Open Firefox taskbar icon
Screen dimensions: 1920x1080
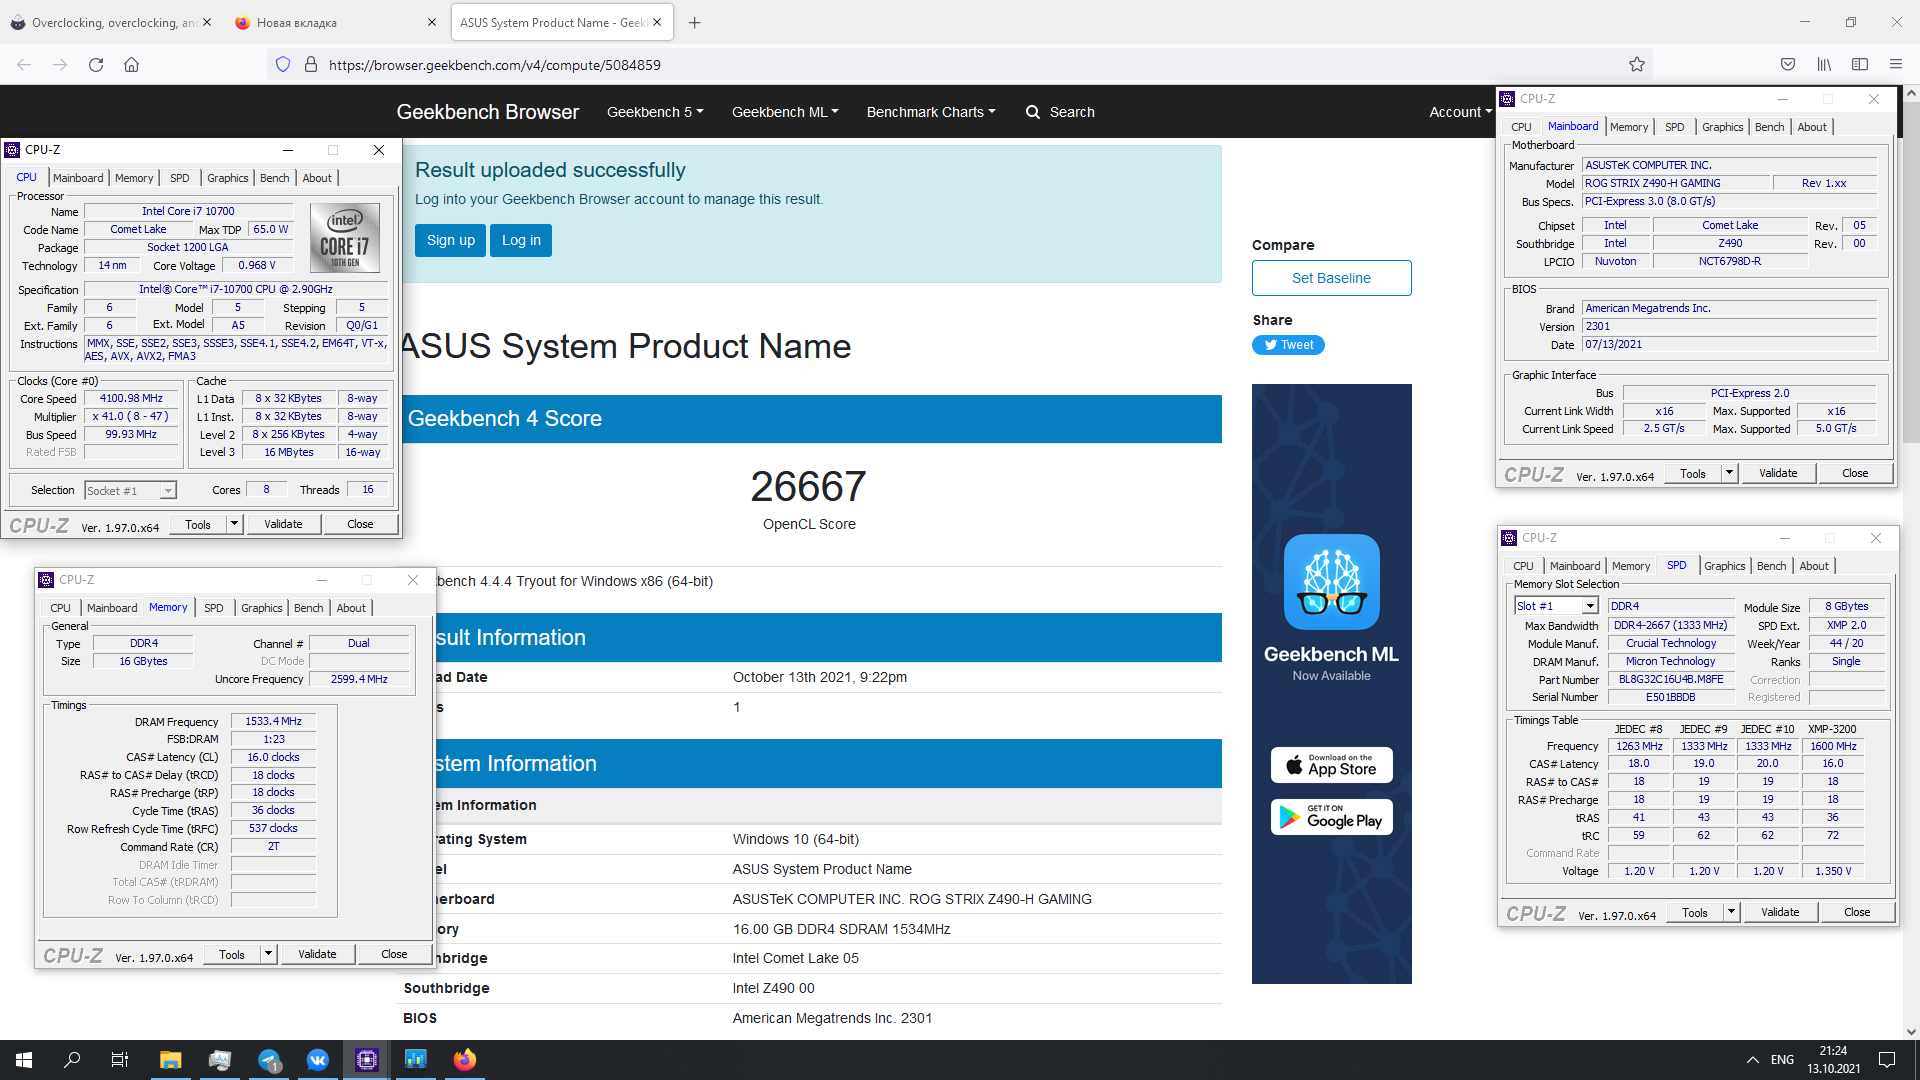tap(465, 1060)
